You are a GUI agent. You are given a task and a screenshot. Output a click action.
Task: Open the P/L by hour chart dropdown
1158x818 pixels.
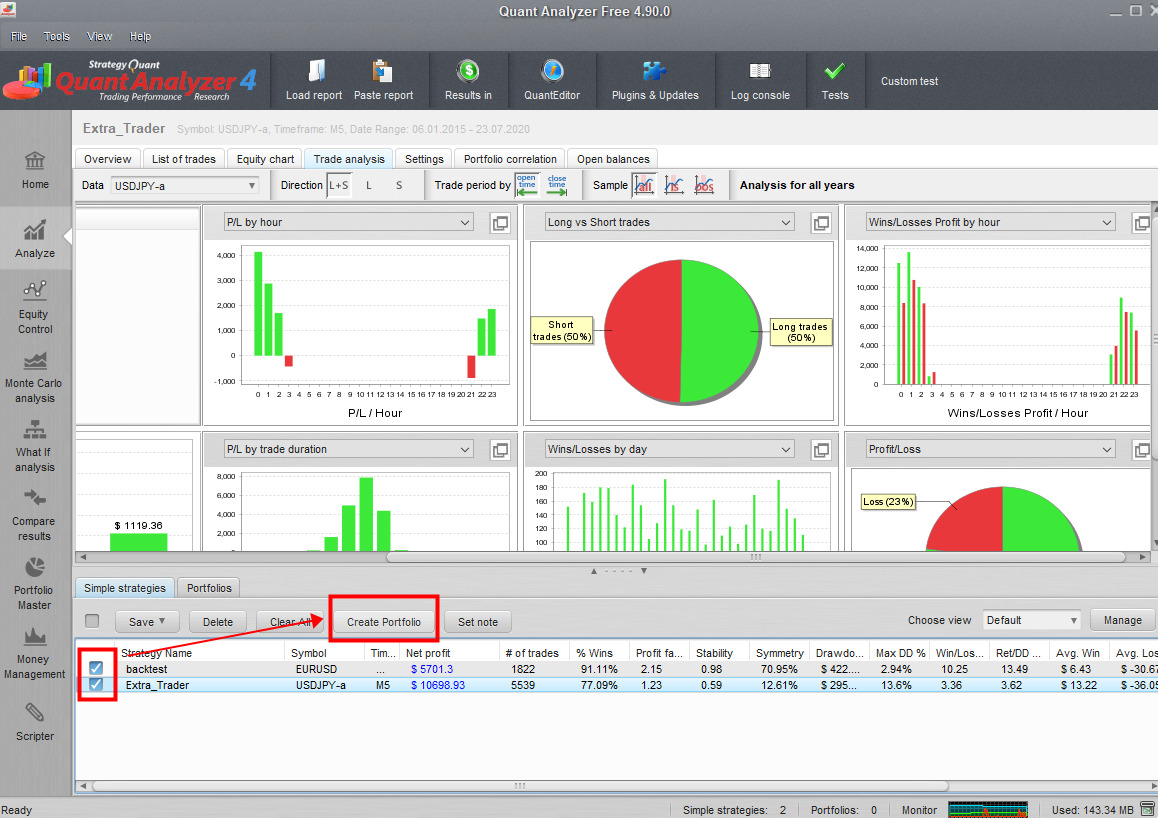(348, 223)
